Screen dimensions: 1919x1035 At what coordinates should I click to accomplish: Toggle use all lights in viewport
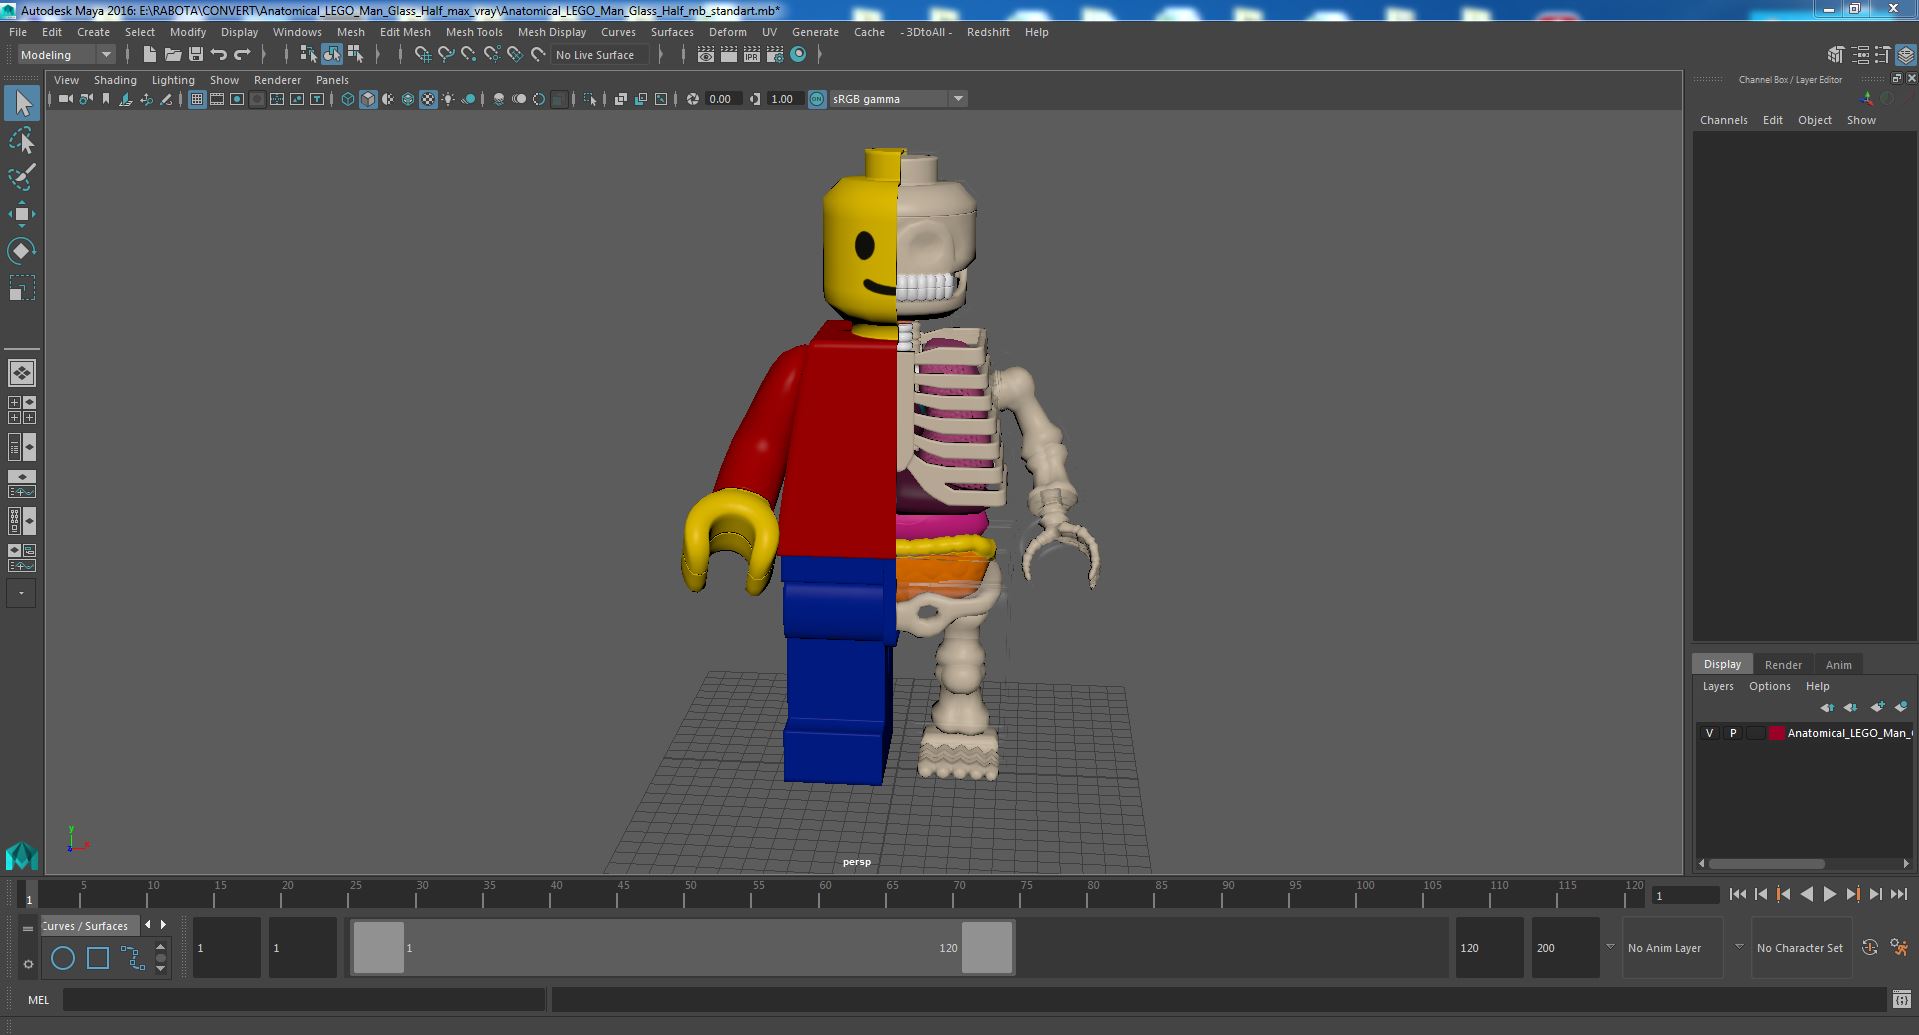coord(448,99)
